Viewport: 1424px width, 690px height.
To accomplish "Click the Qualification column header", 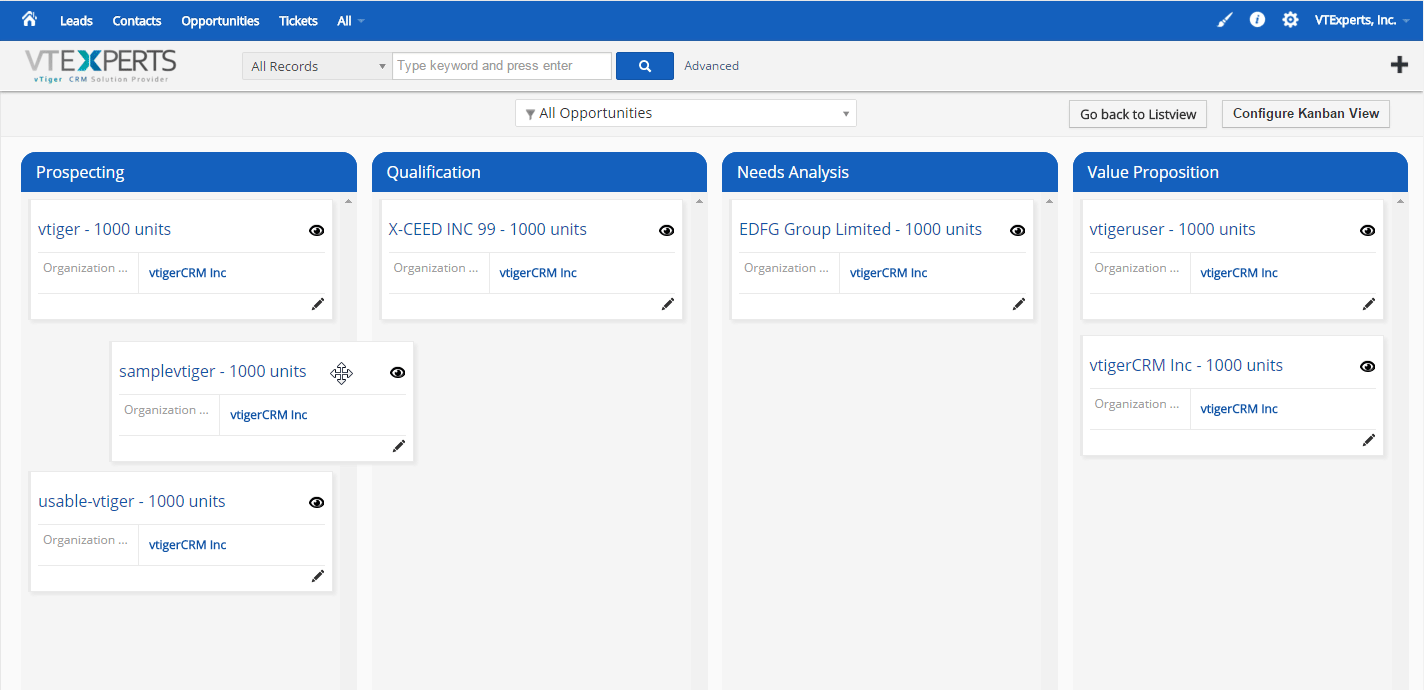I will (x=539, y=172).
